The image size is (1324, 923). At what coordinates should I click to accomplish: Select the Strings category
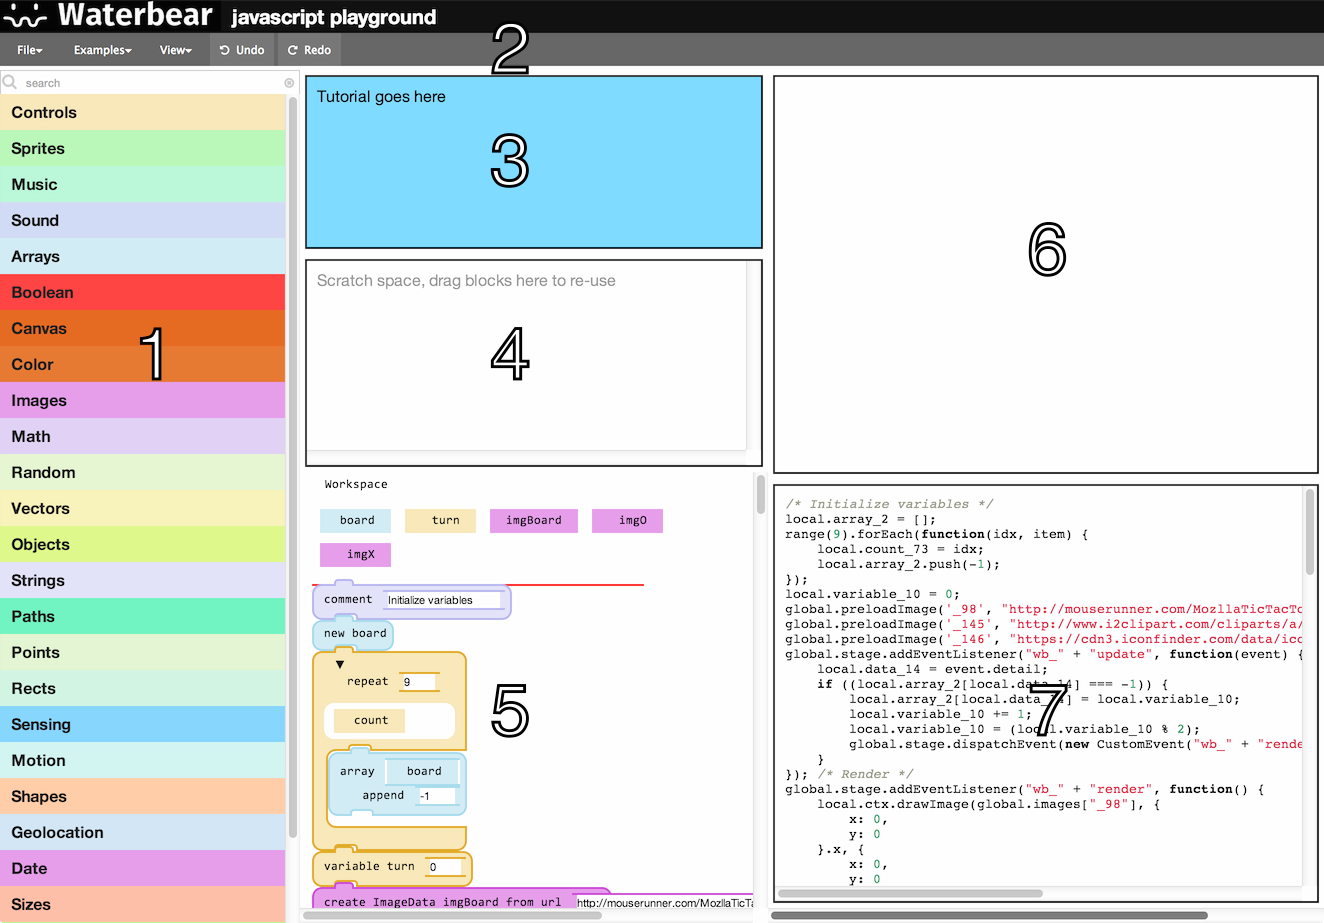pos(143,580)
